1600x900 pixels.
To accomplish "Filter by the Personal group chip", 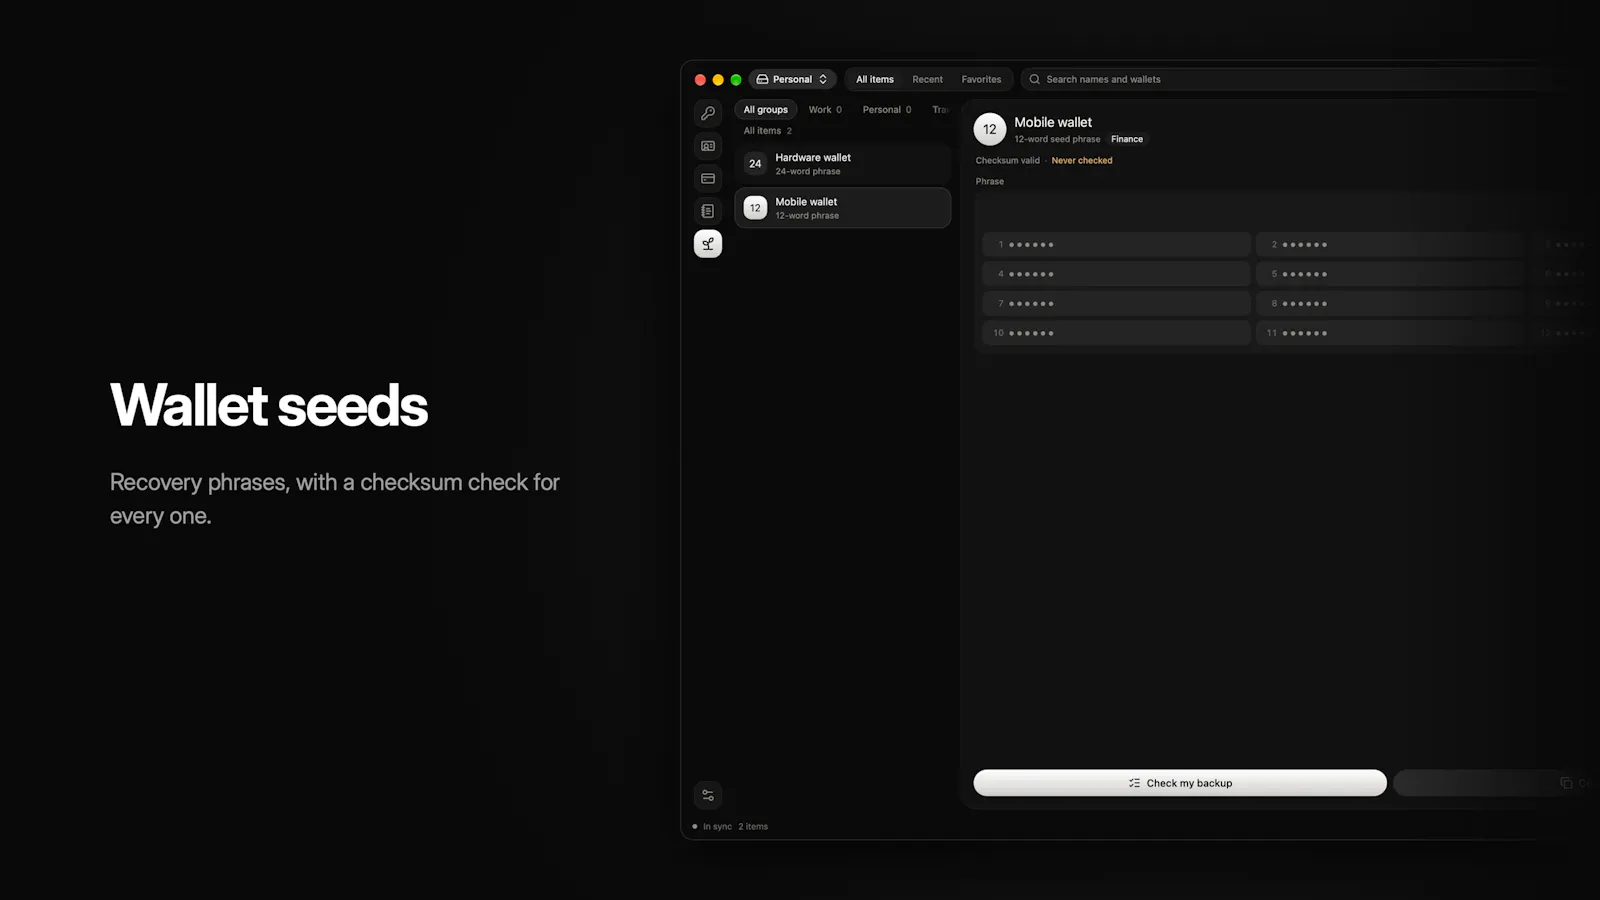I will tap(887, 110).
